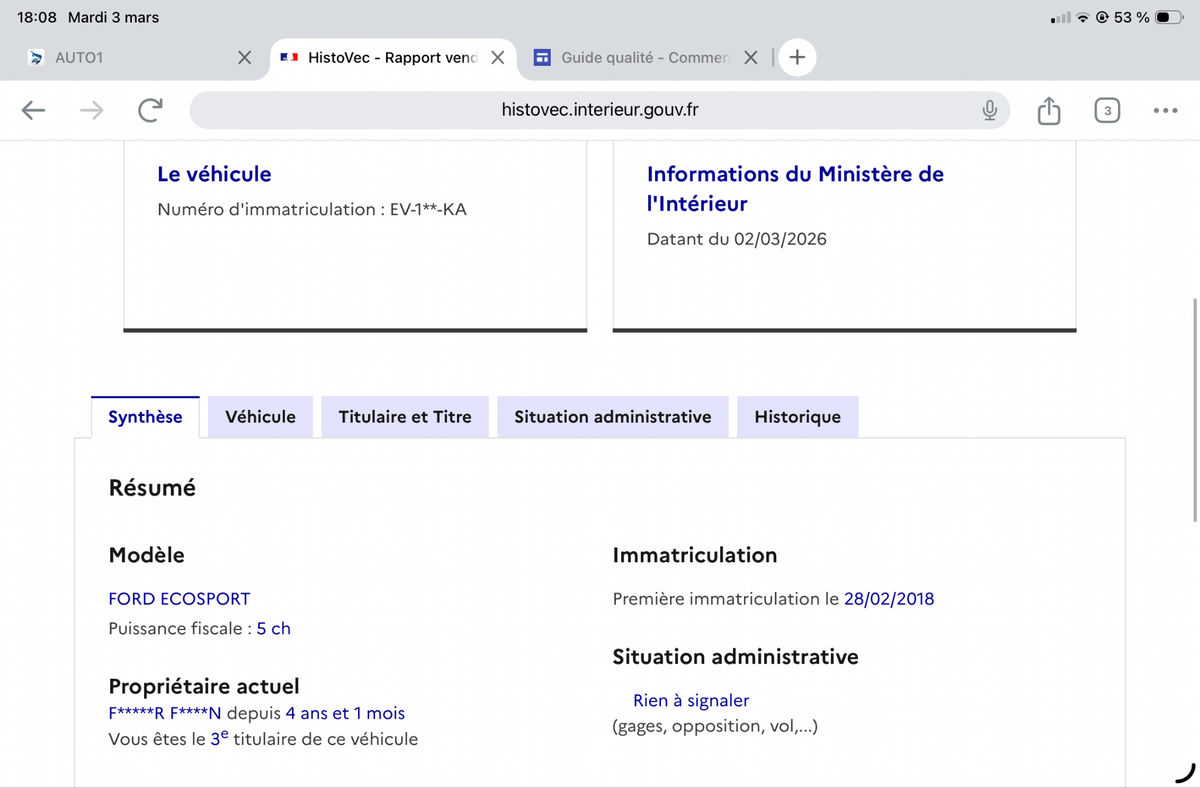Switch to the Guide qualité browser tab
The width and height of the screenshot is (1200, 788).
(640, 58)
